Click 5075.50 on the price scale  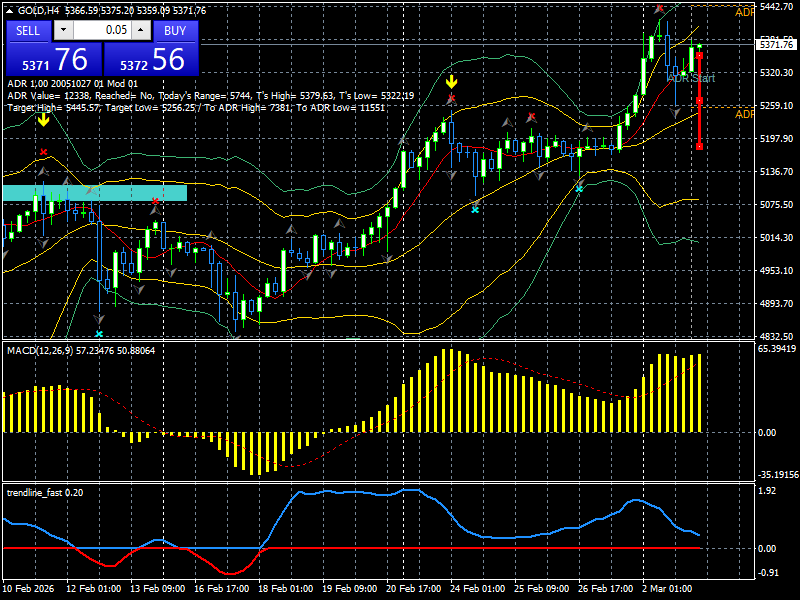pos(776,205)
